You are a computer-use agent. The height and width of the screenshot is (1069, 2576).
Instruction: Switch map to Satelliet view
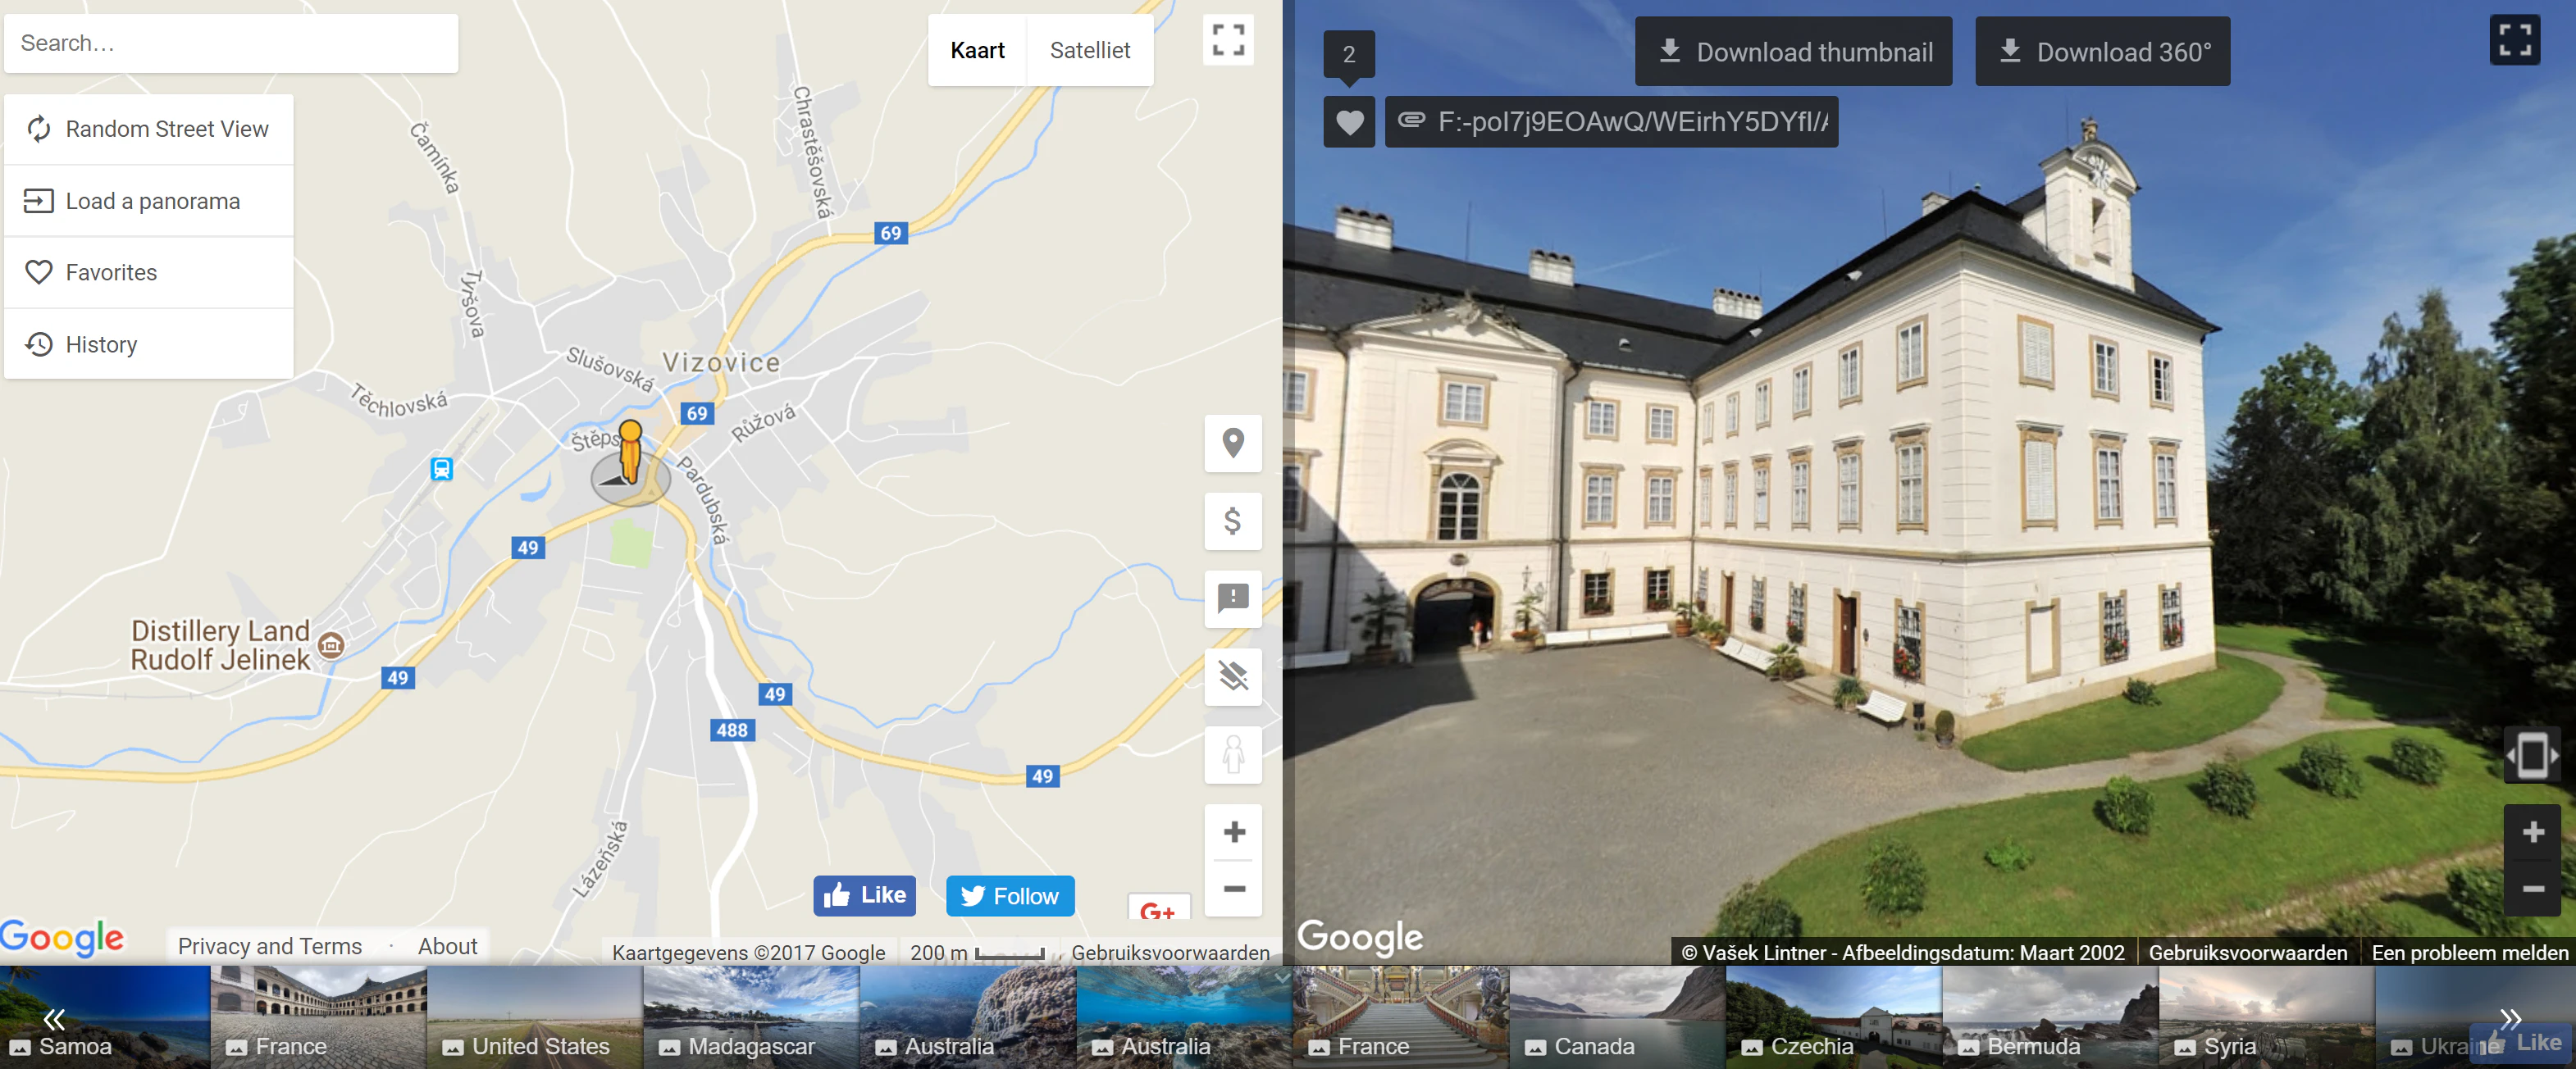point(1090,50)
